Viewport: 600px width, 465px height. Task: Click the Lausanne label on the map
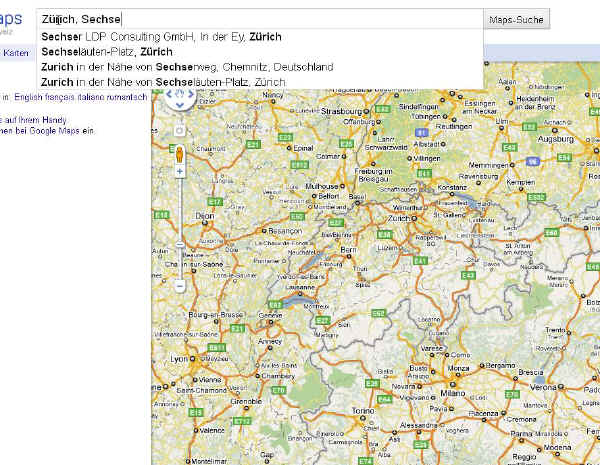[x=300, y=287]
